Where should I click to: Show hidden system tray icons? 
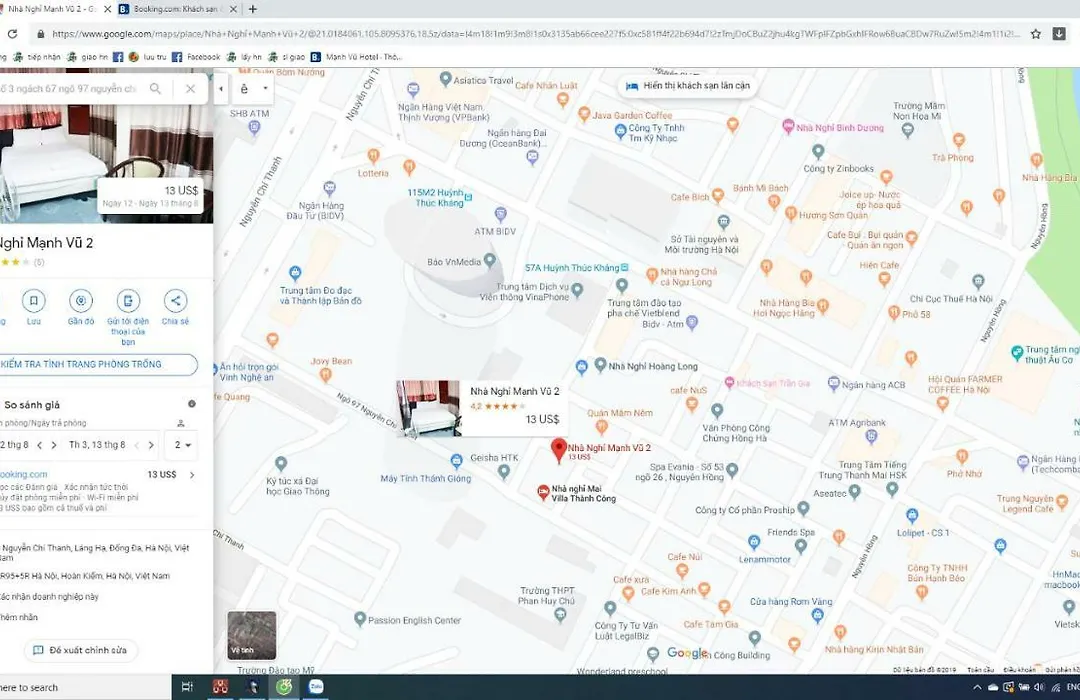coord(977,688)
